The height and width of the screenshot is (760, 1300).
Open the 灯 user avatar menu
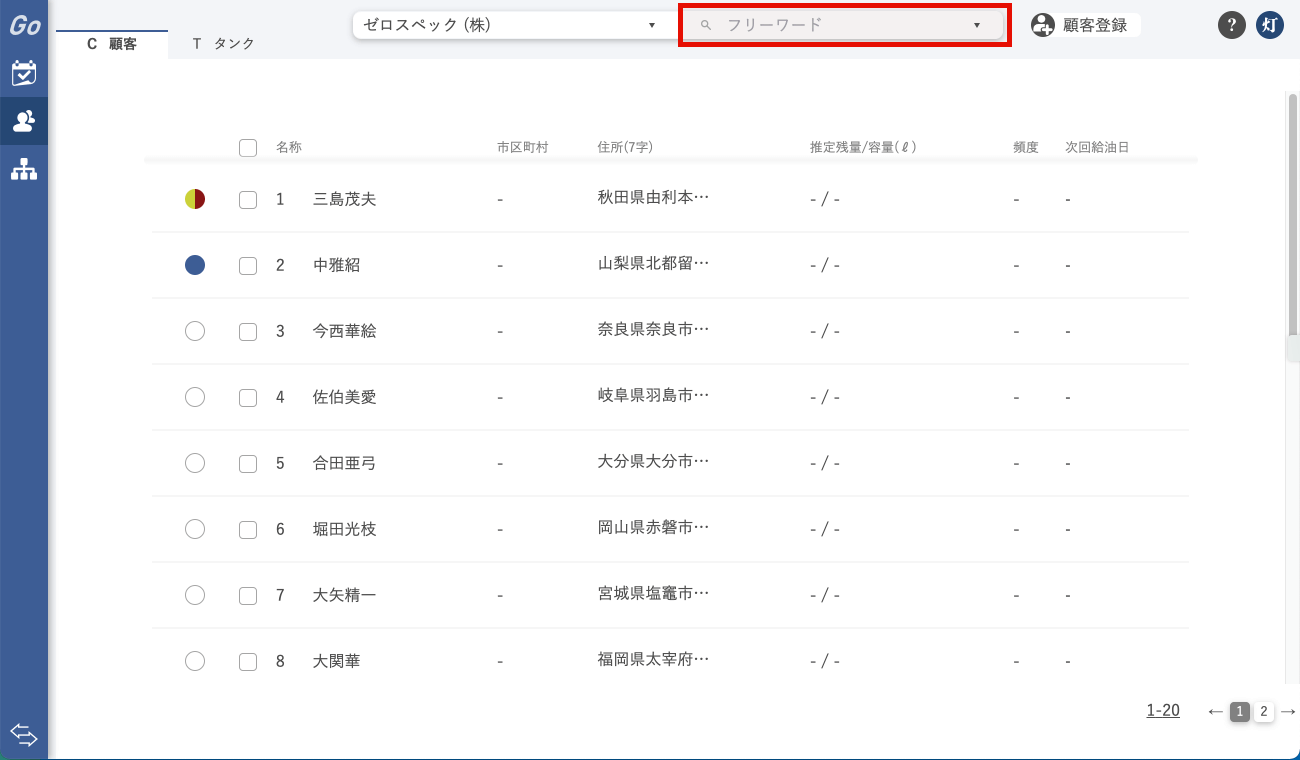point(1270,25)
